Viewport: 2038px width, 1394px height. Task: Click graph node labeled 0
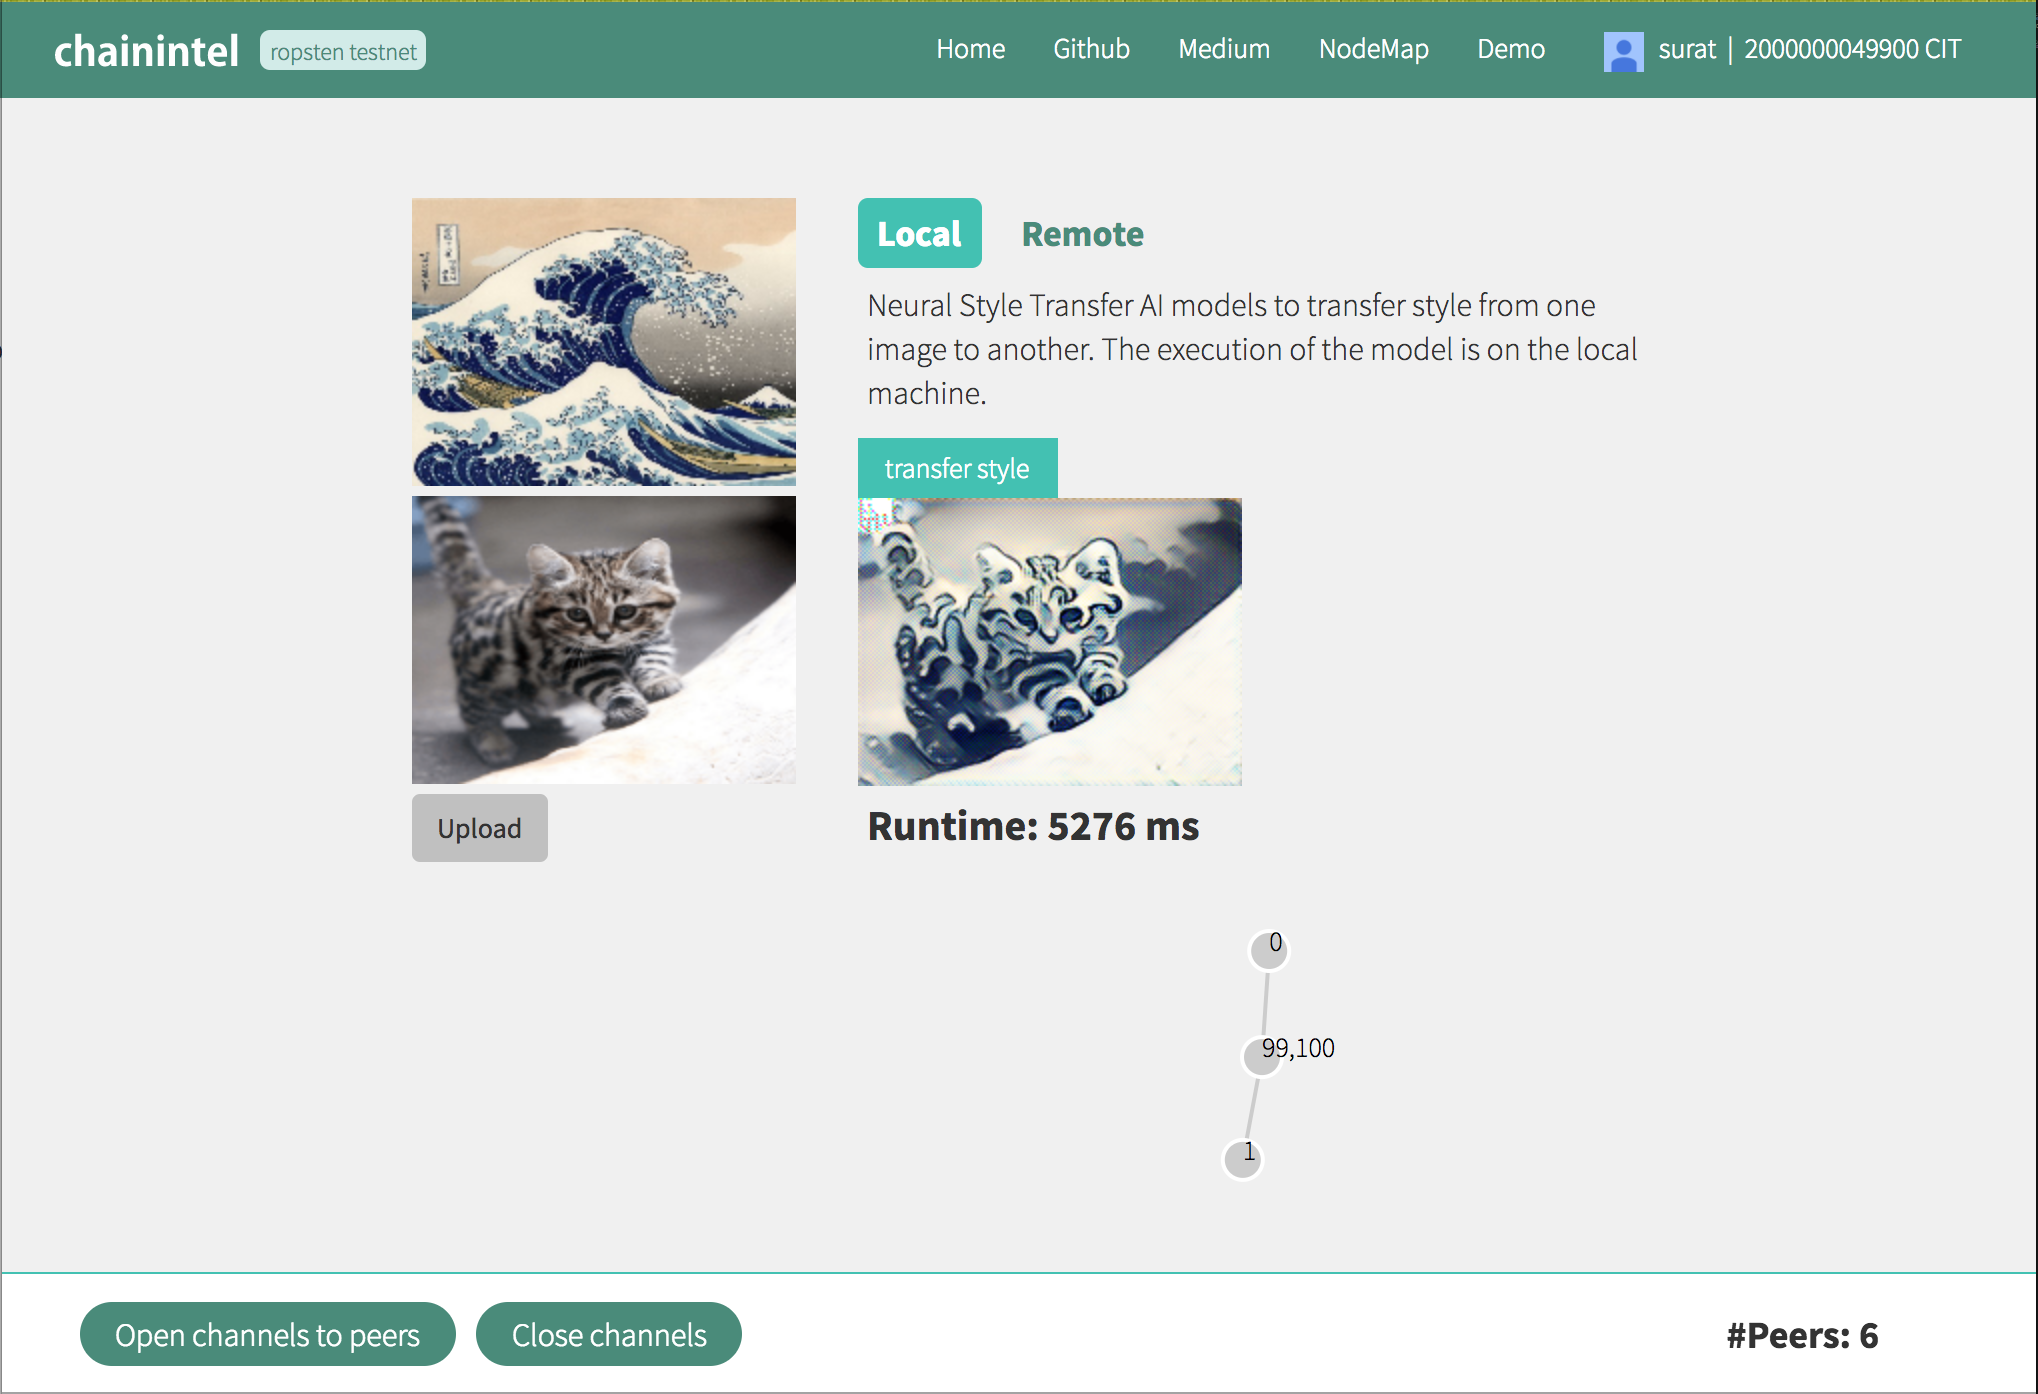pyautogui.click(x=1268, y=950)
